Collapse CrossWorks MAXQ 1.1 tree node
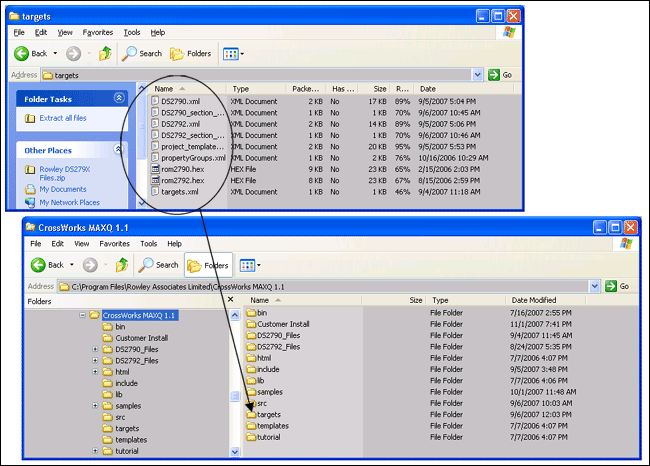 82,315
